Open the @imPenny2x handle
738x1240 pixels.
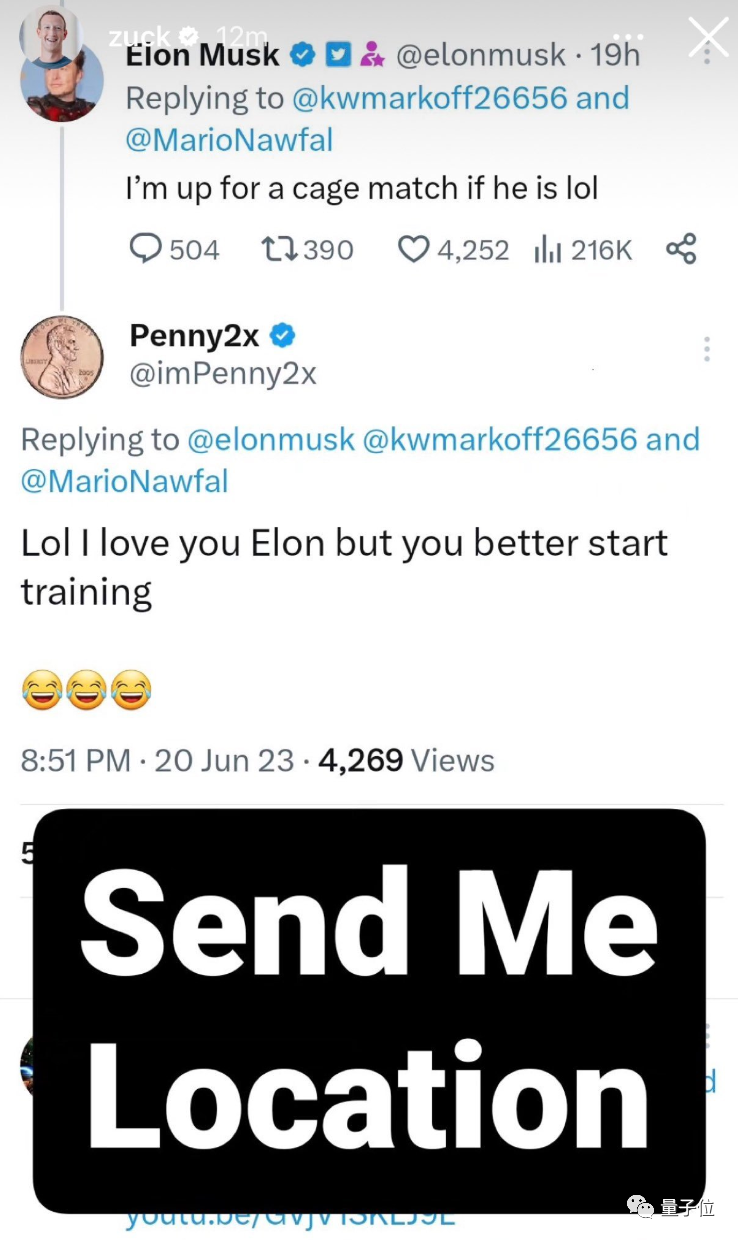223,374
